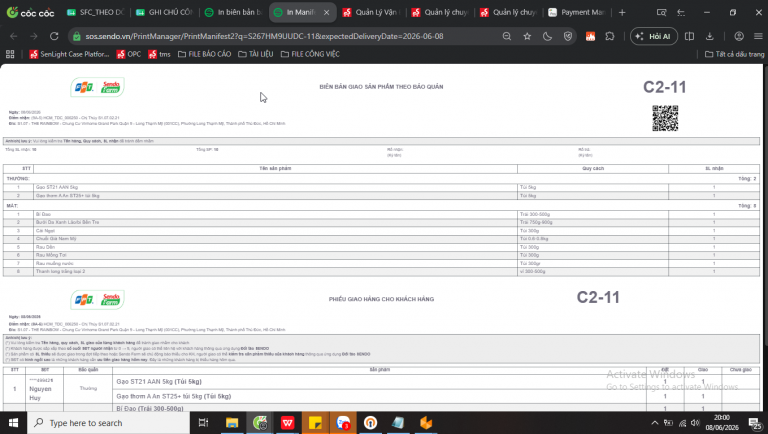Viewport: 768px width, 434px height.
Task: Open the shield ad-block icon
Action: coord(568,36)
